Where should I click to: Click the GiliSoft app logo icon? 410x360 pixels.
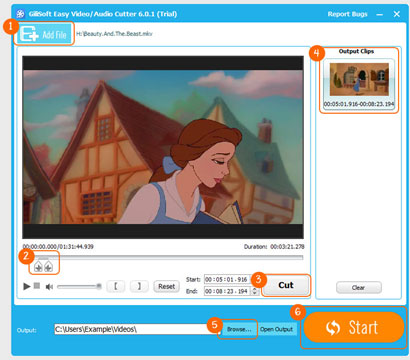click(x=20, y=14)
